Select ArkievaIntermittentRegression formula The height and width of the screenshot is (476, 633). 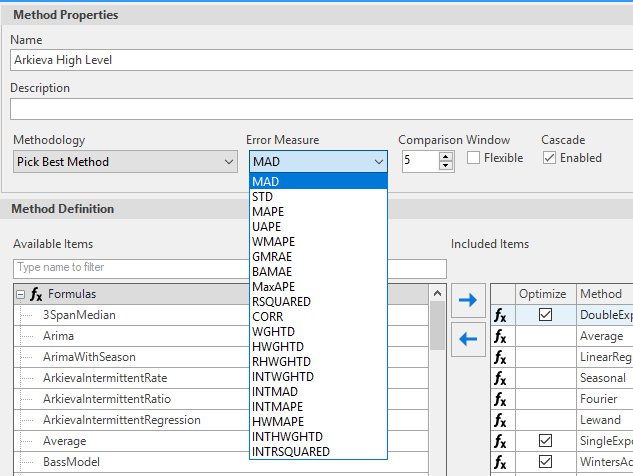point(122,420)
